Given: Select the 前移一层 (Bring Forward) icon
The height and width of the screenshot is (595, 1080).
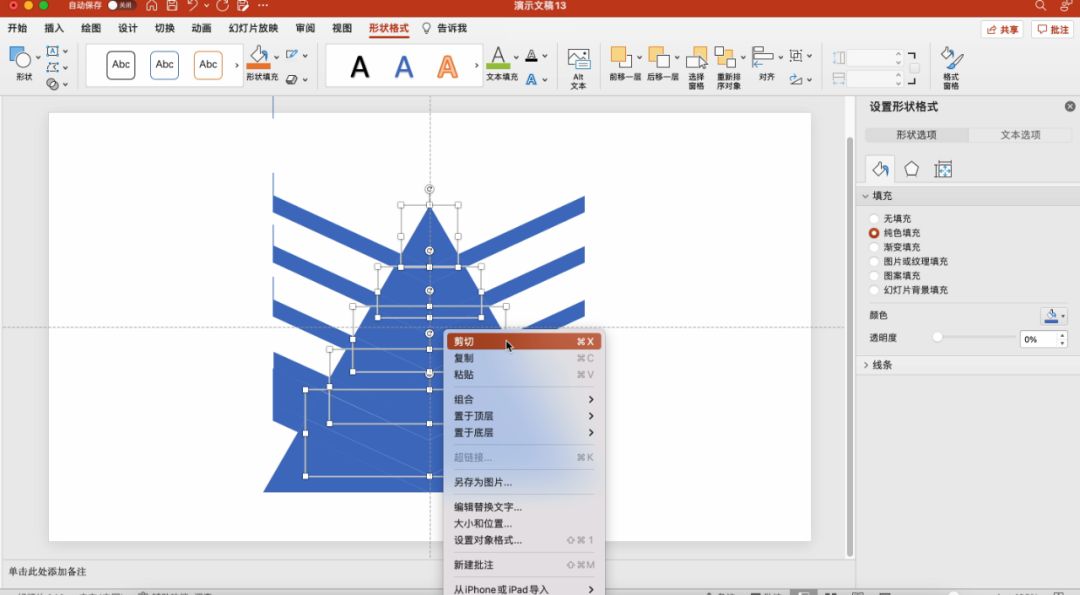Looking at the screenshot, I should (620, 57).
